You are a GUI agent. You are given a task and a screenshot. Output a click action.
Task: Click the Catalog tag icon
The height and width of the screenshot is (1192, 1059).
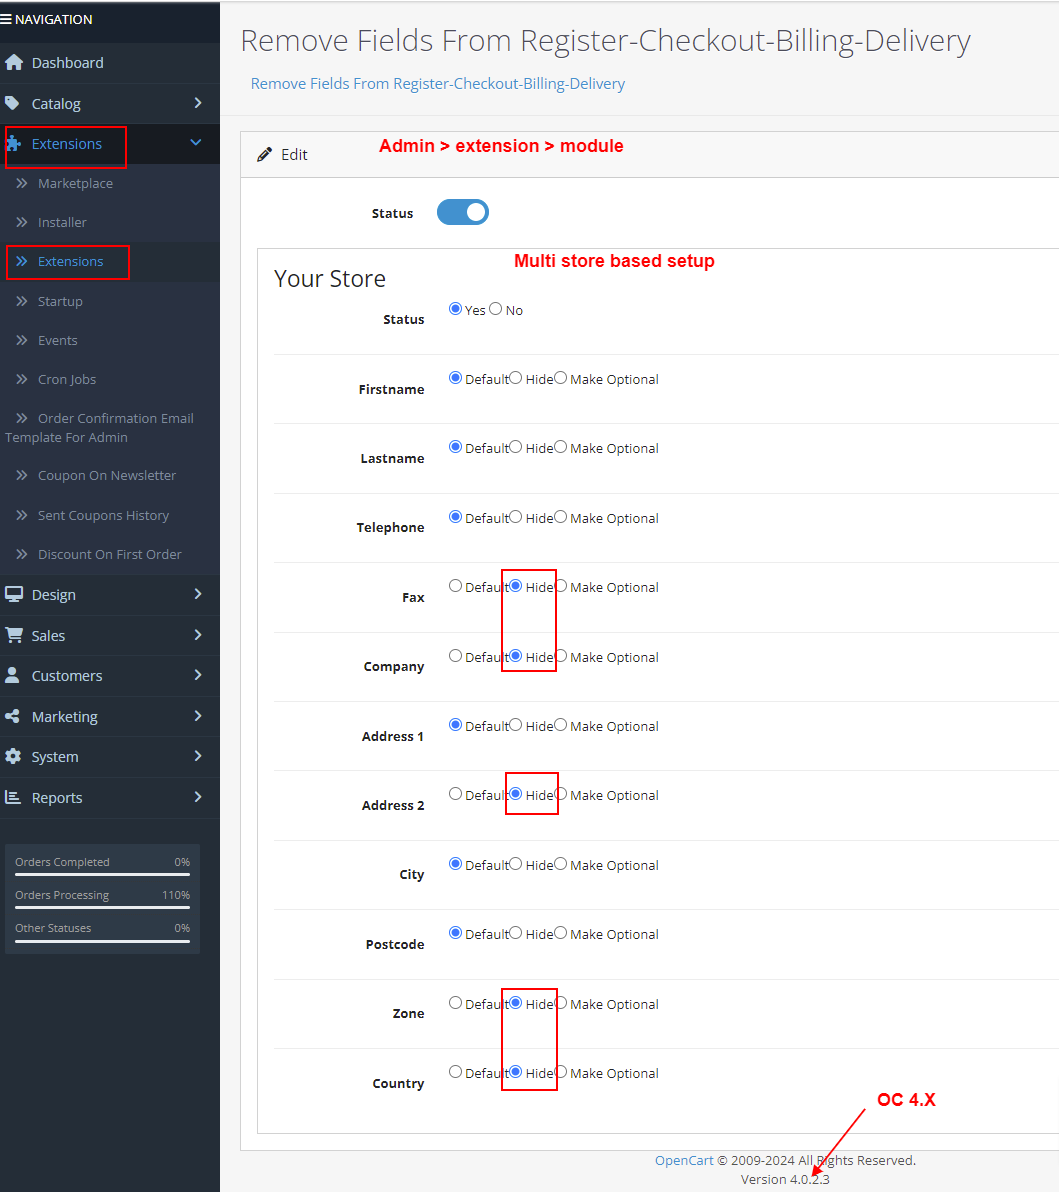click(12, 104)
